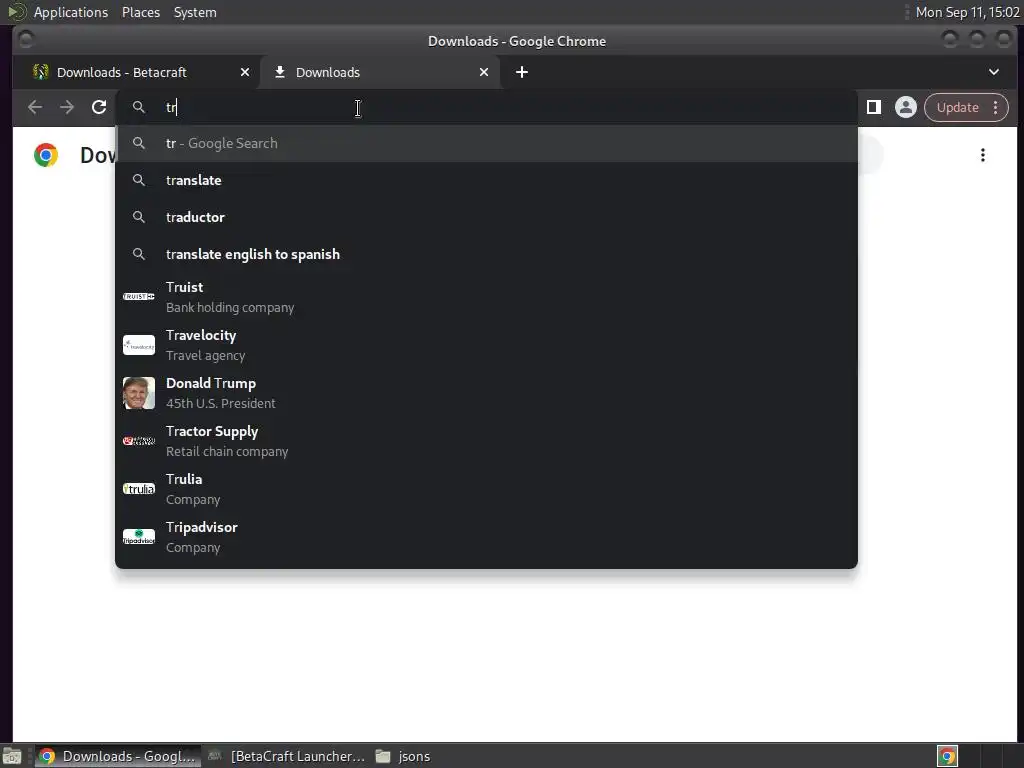This screenshot has height=768, width=1024.
Task: Click the Trulia logo thumbnail
Action: [x=139, y=489]
